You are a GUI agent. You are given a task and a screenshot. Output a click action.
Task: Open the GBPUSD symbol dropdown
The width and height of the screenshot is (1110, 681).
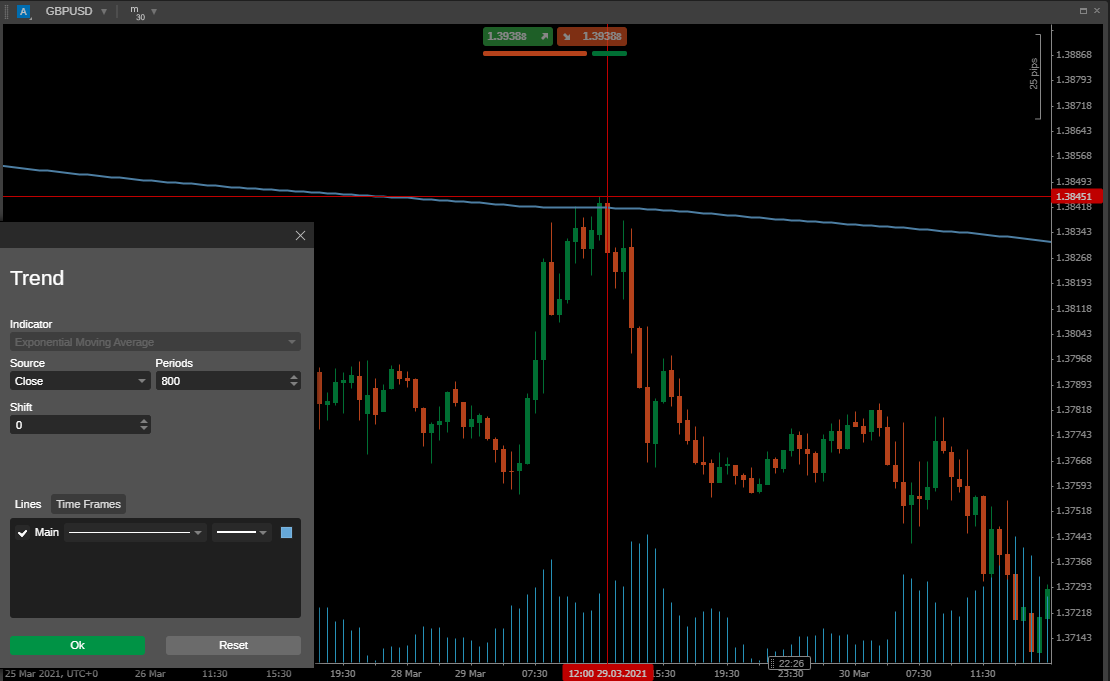tap(103, 11)
